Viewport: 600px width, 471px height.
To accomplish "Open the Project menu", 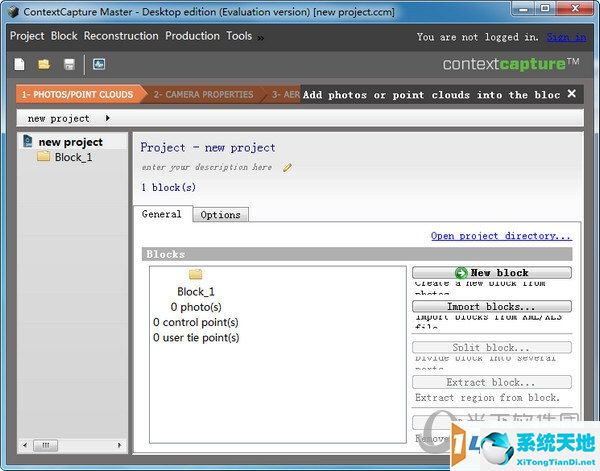I will point(27,36).
